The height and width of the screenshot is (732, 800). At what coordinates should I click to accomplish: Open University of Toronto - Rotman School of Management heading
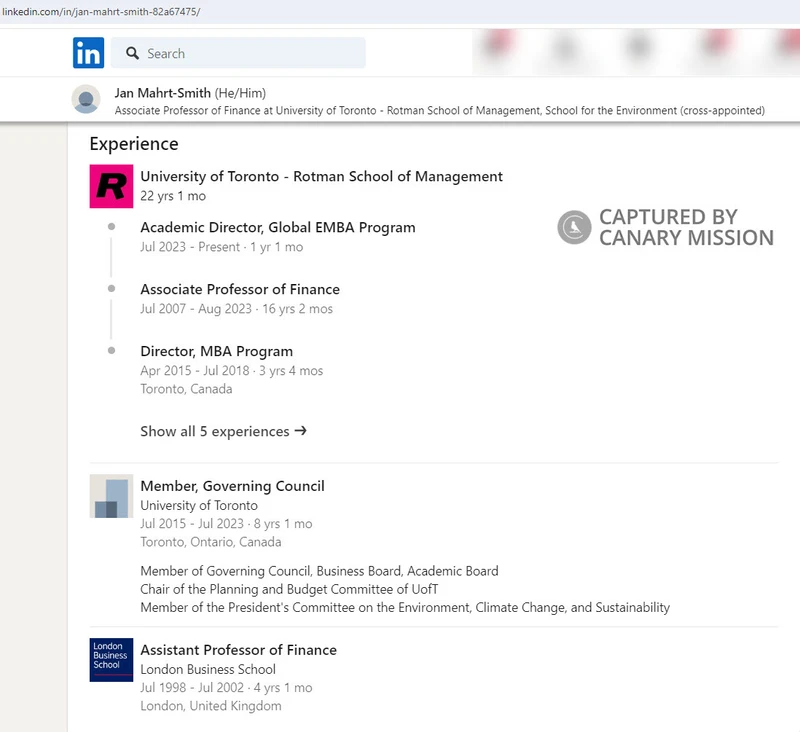point(321,176)
